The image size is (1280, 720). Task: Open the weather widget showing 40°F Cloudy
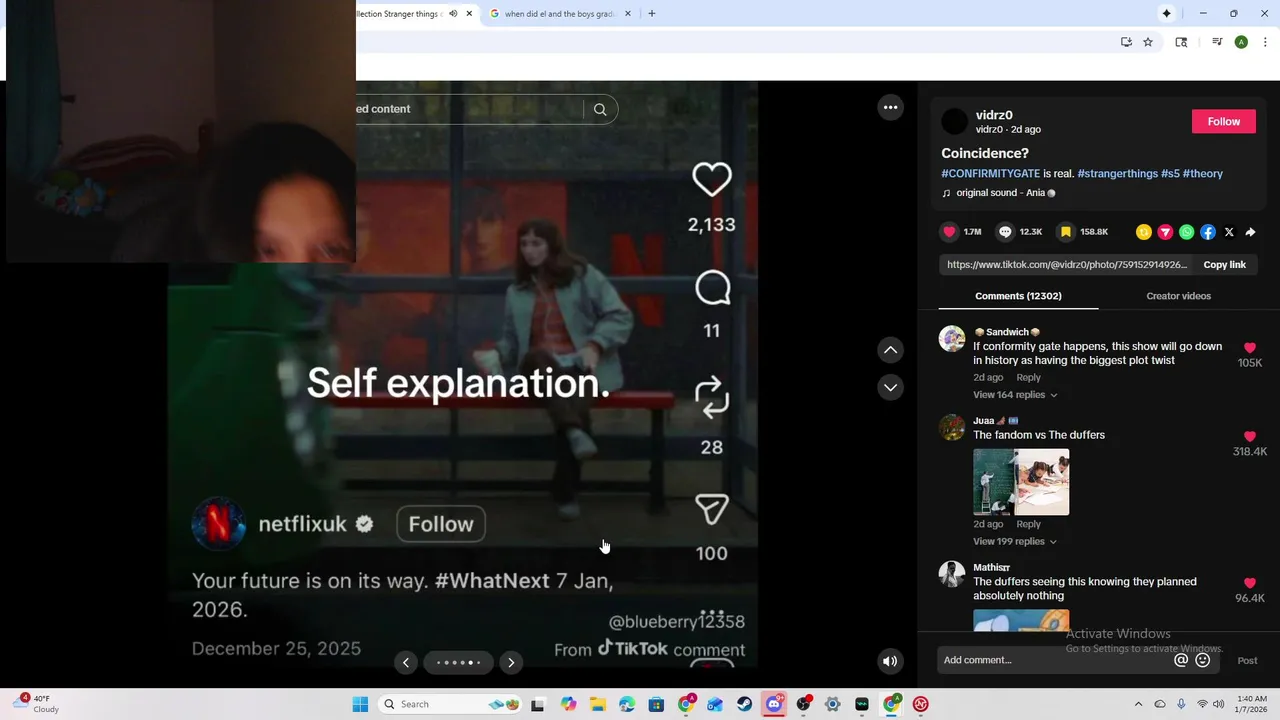[37, 704]
